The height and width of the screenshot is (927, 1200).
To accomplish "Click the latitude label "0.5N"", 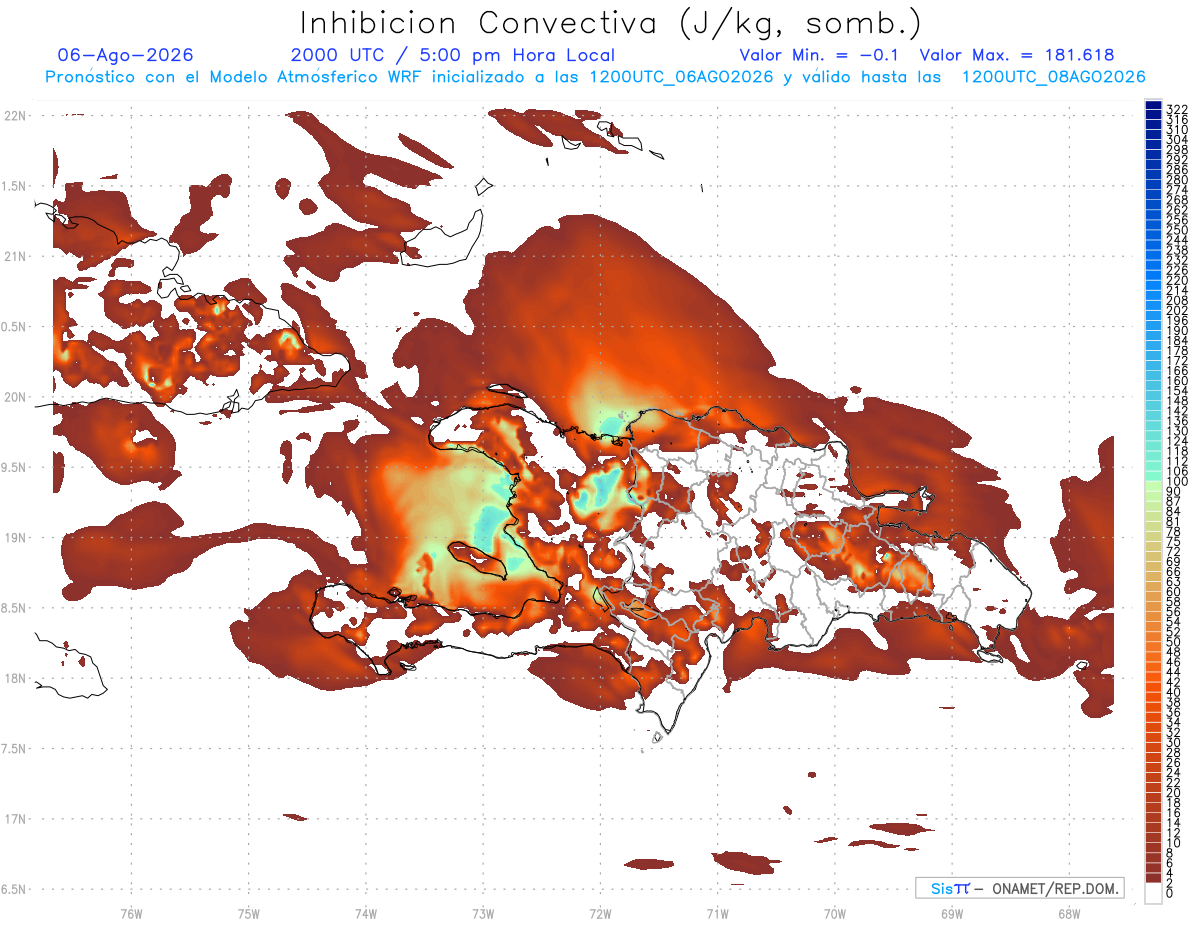I will point(15,327).
